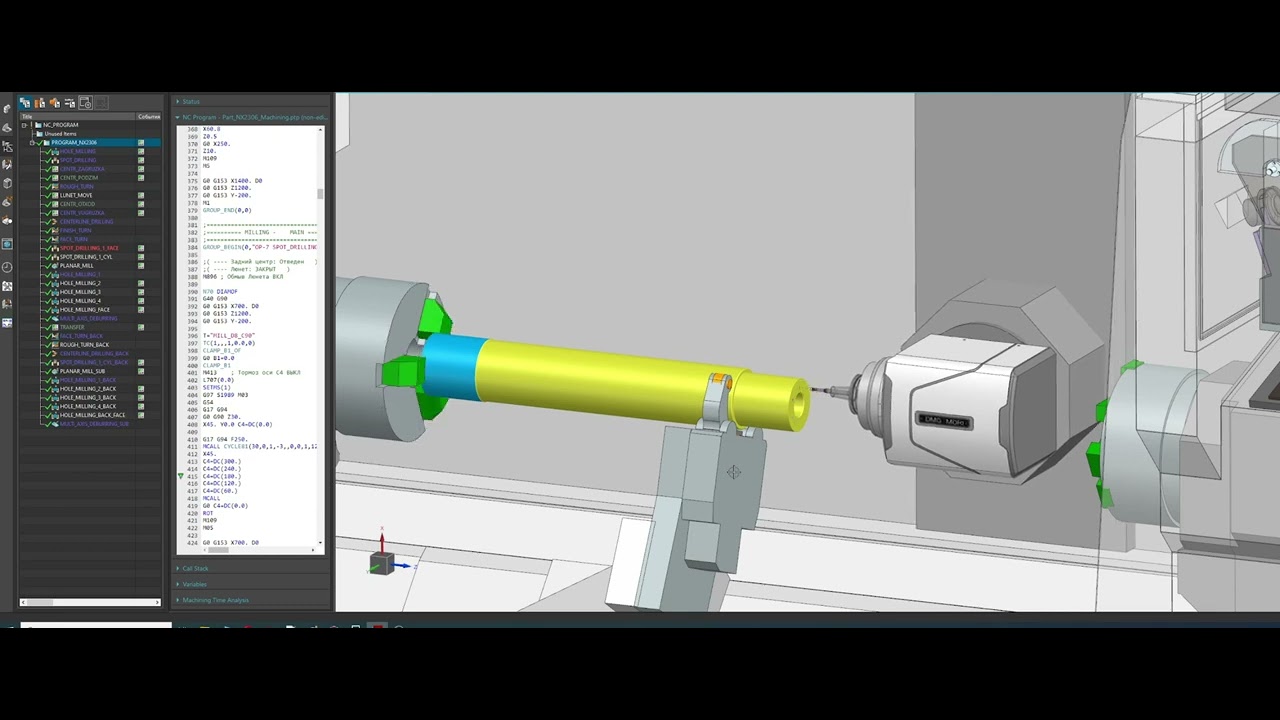
Task: Collapse the NC_PROGRAM tree node
Action: (x=24, y=125)
